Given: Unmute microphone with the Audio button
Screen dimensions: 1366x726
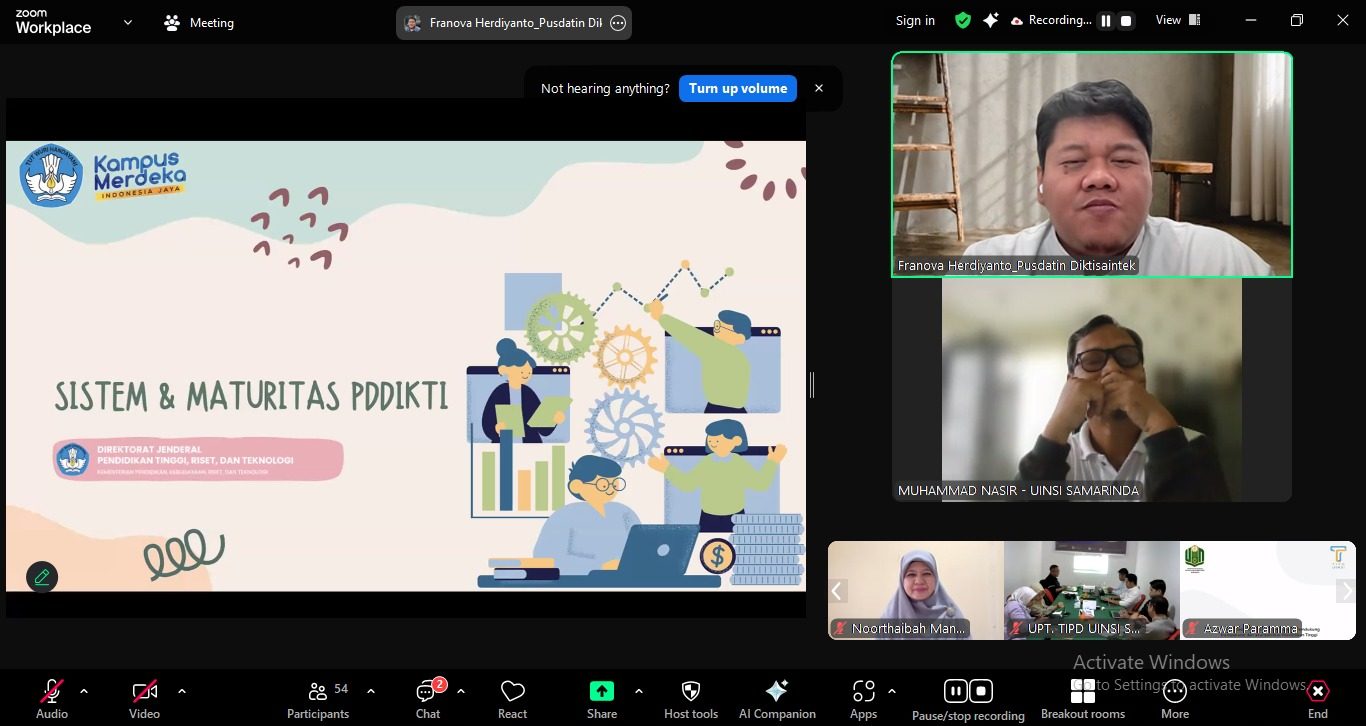Looking at the screenshot, I should tap(52, 699).
